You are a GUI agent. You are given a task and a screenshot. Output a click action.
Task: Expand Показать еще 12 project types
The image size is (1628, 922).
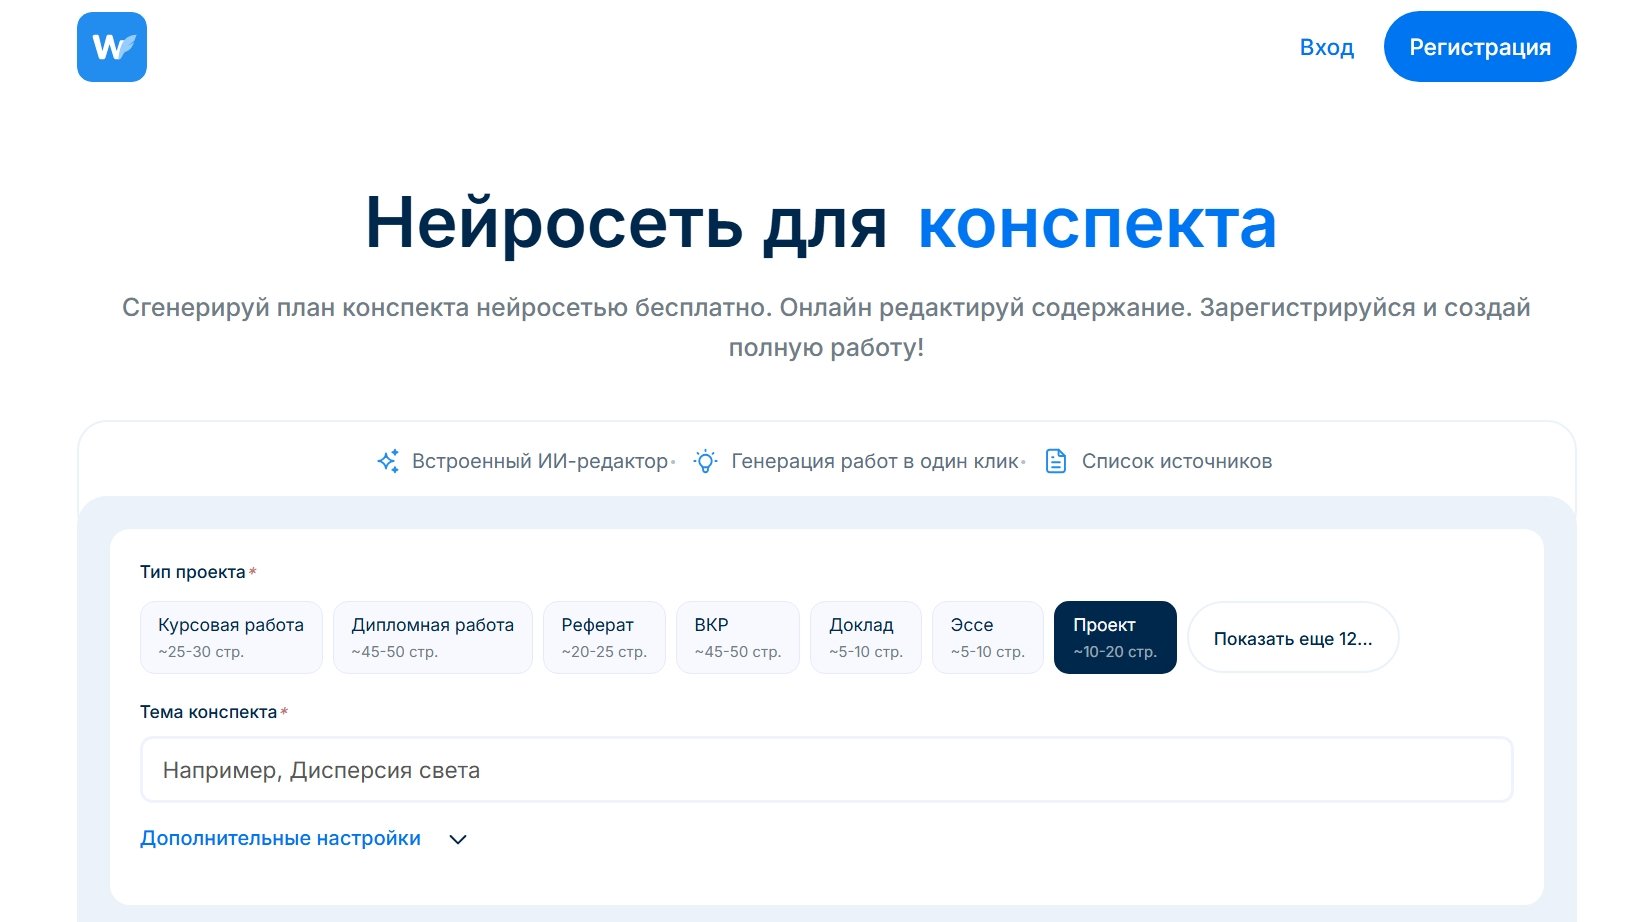click(x=1293, y=637)
